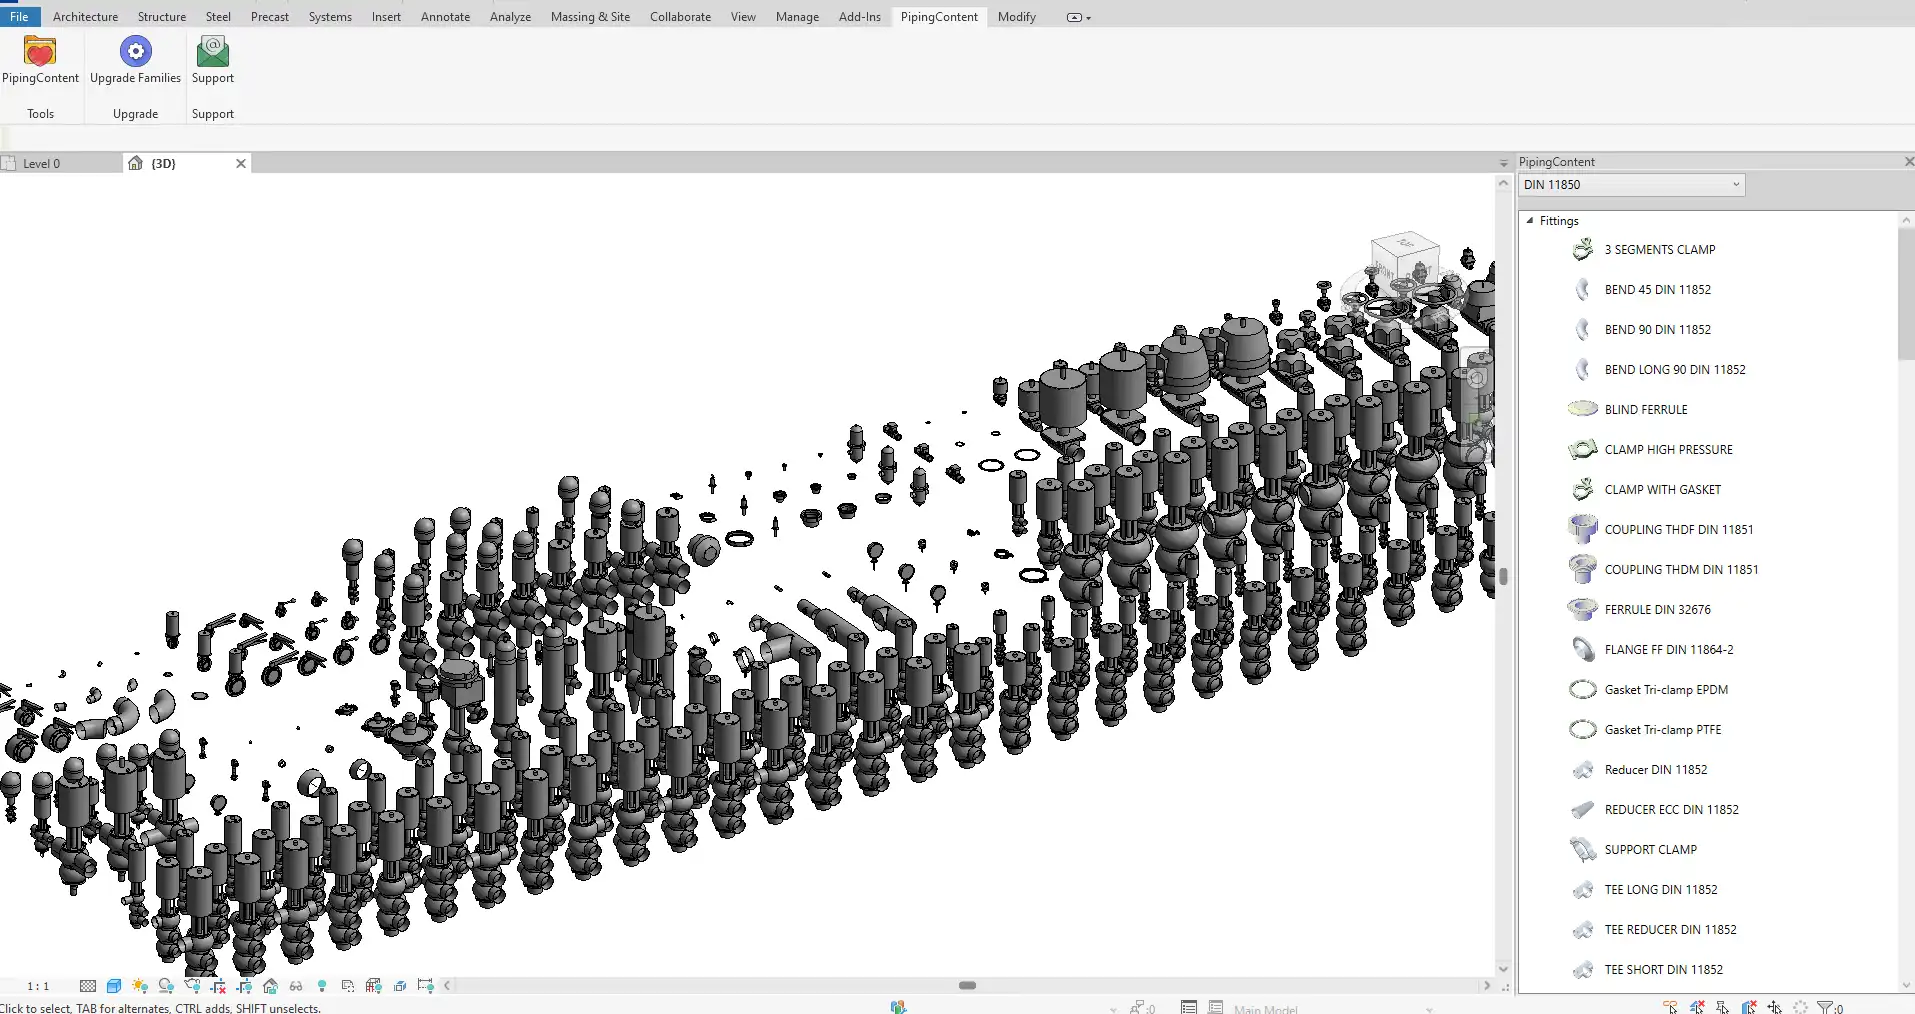Click the Visual Style cube icon
The width and height of the screenshot is (1915, 1014).
(114, 986)
